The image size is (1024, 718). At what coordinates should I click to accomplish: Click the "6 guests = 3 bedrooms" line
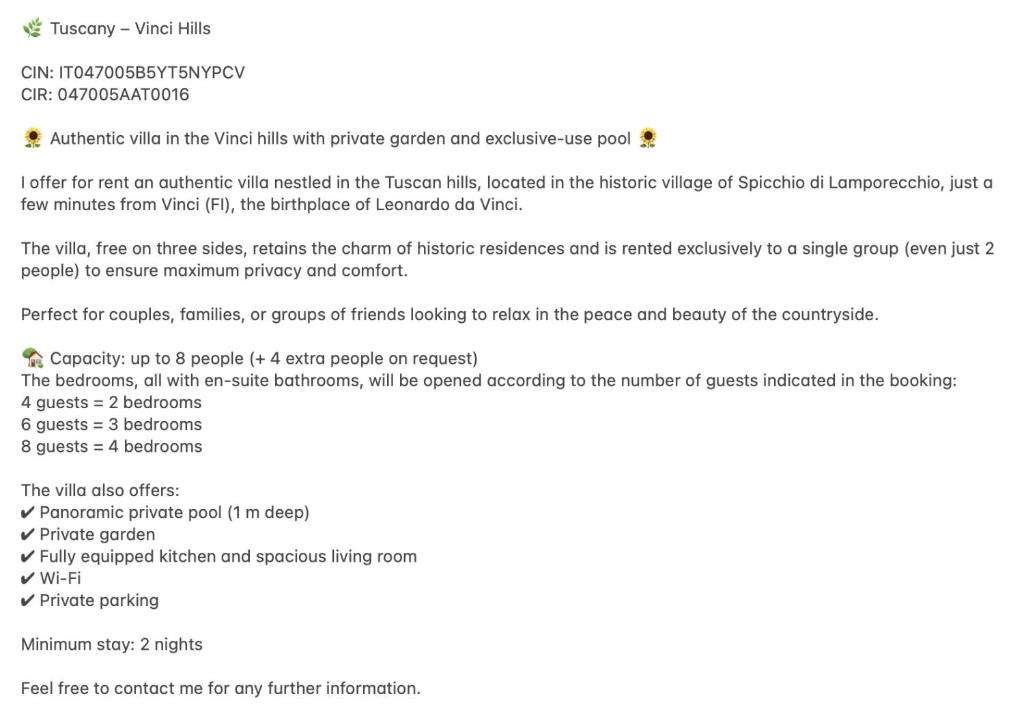click(111, 425)
